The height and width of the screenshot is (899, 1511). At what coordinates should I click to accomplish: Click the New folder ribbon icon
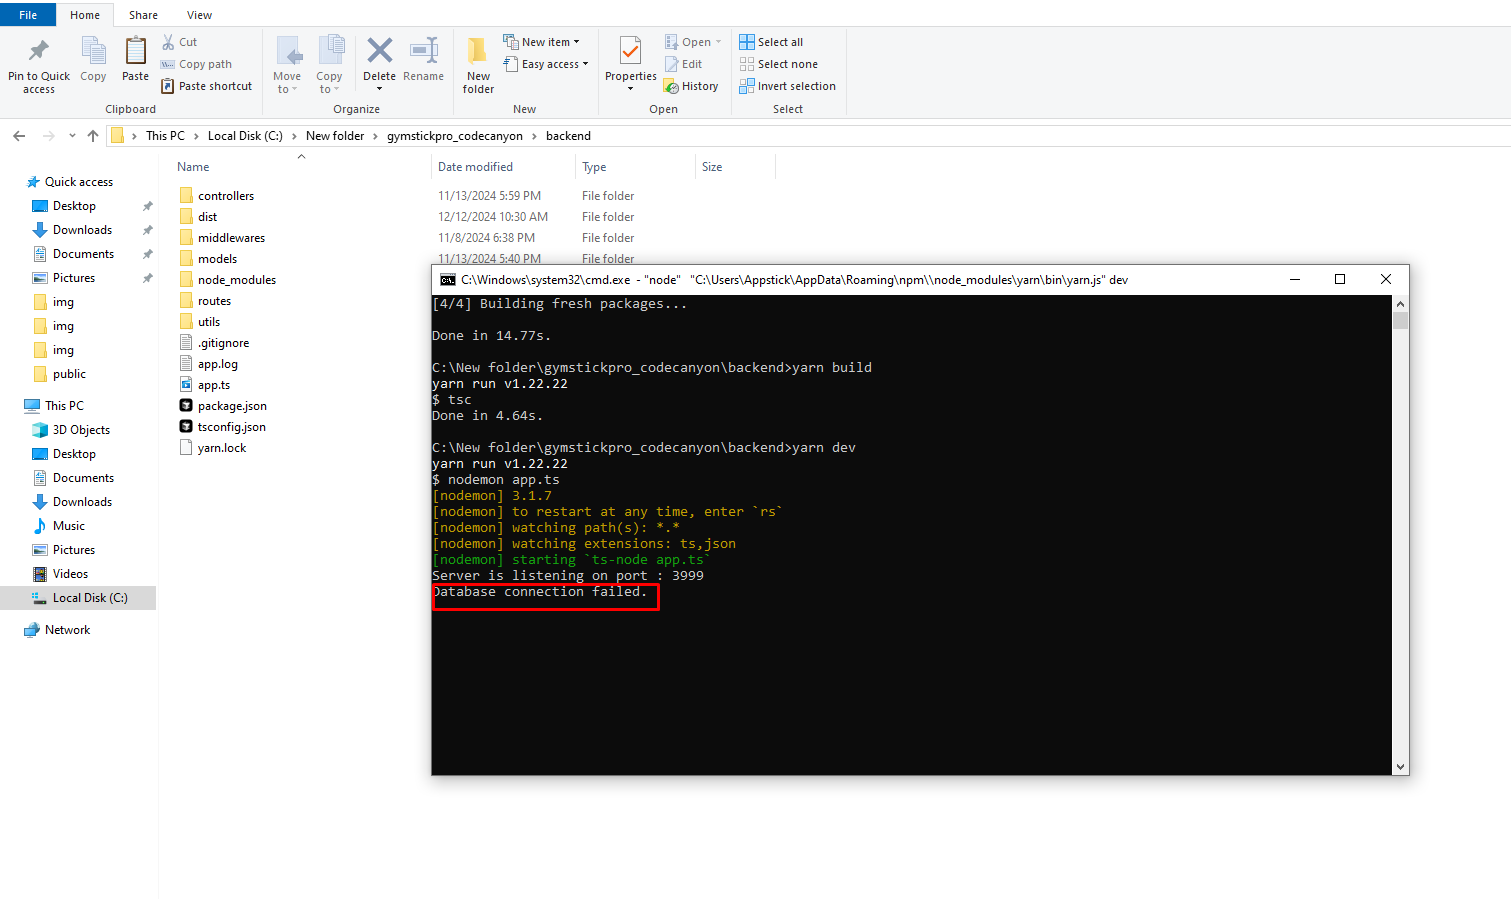click(478, 52)
